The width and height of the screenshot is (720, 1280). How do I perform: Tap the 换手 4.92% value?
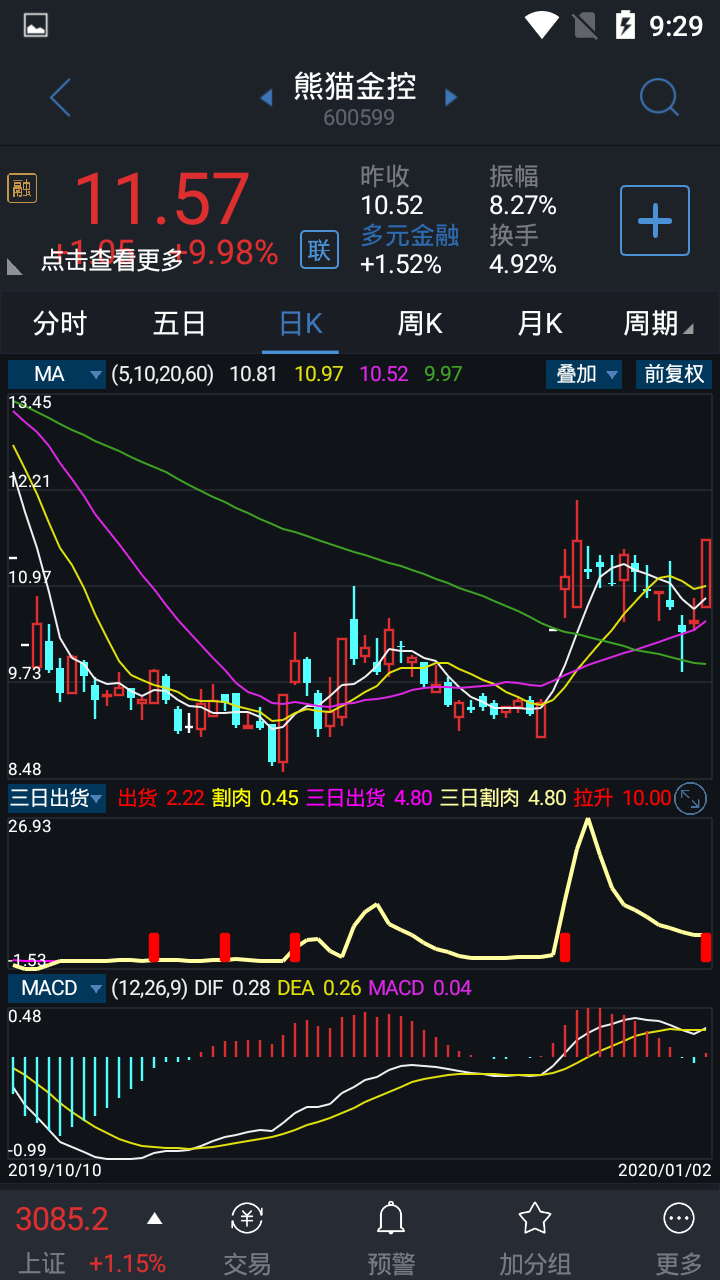(523, 264)
